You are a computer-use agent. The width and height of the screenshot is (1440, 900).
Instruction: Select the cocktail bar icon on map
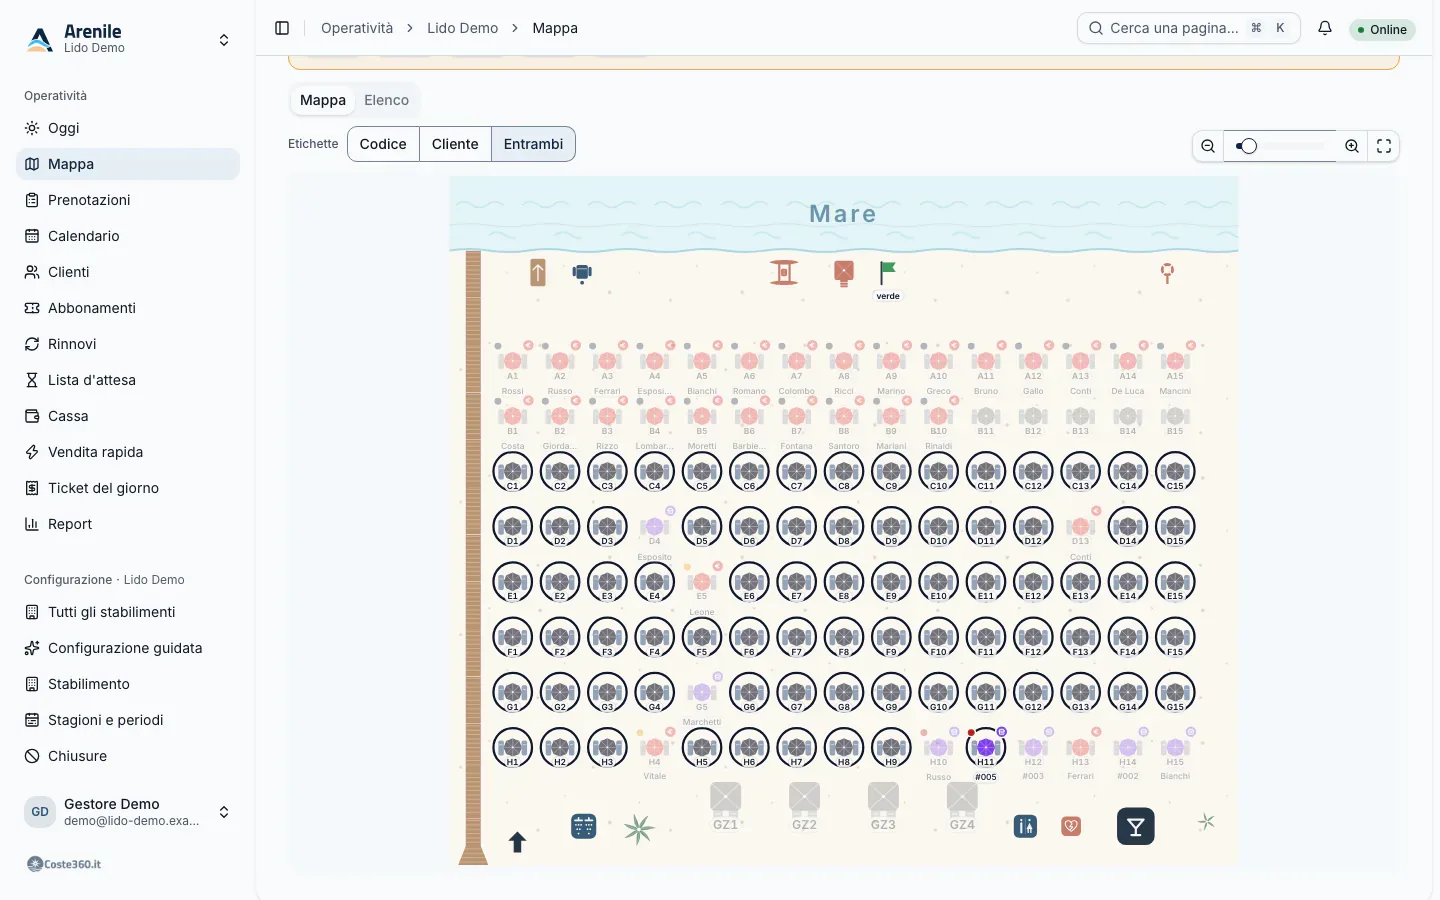pos(1135,826)
